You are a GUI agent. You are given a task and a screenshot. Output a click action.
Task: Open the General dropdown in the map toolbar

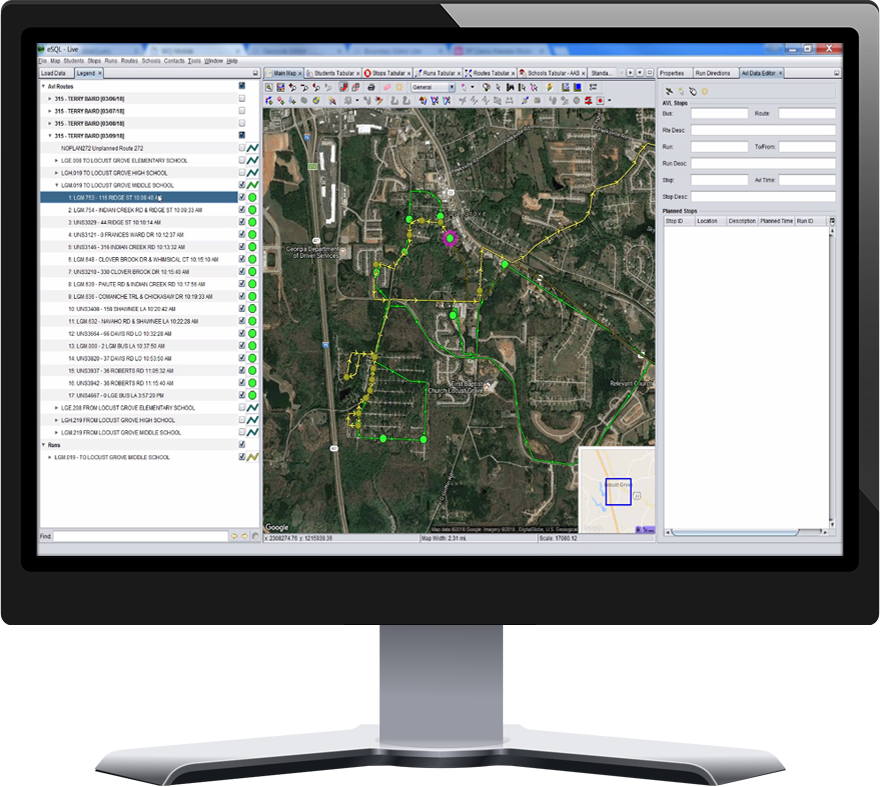click(x=433, y=88)
